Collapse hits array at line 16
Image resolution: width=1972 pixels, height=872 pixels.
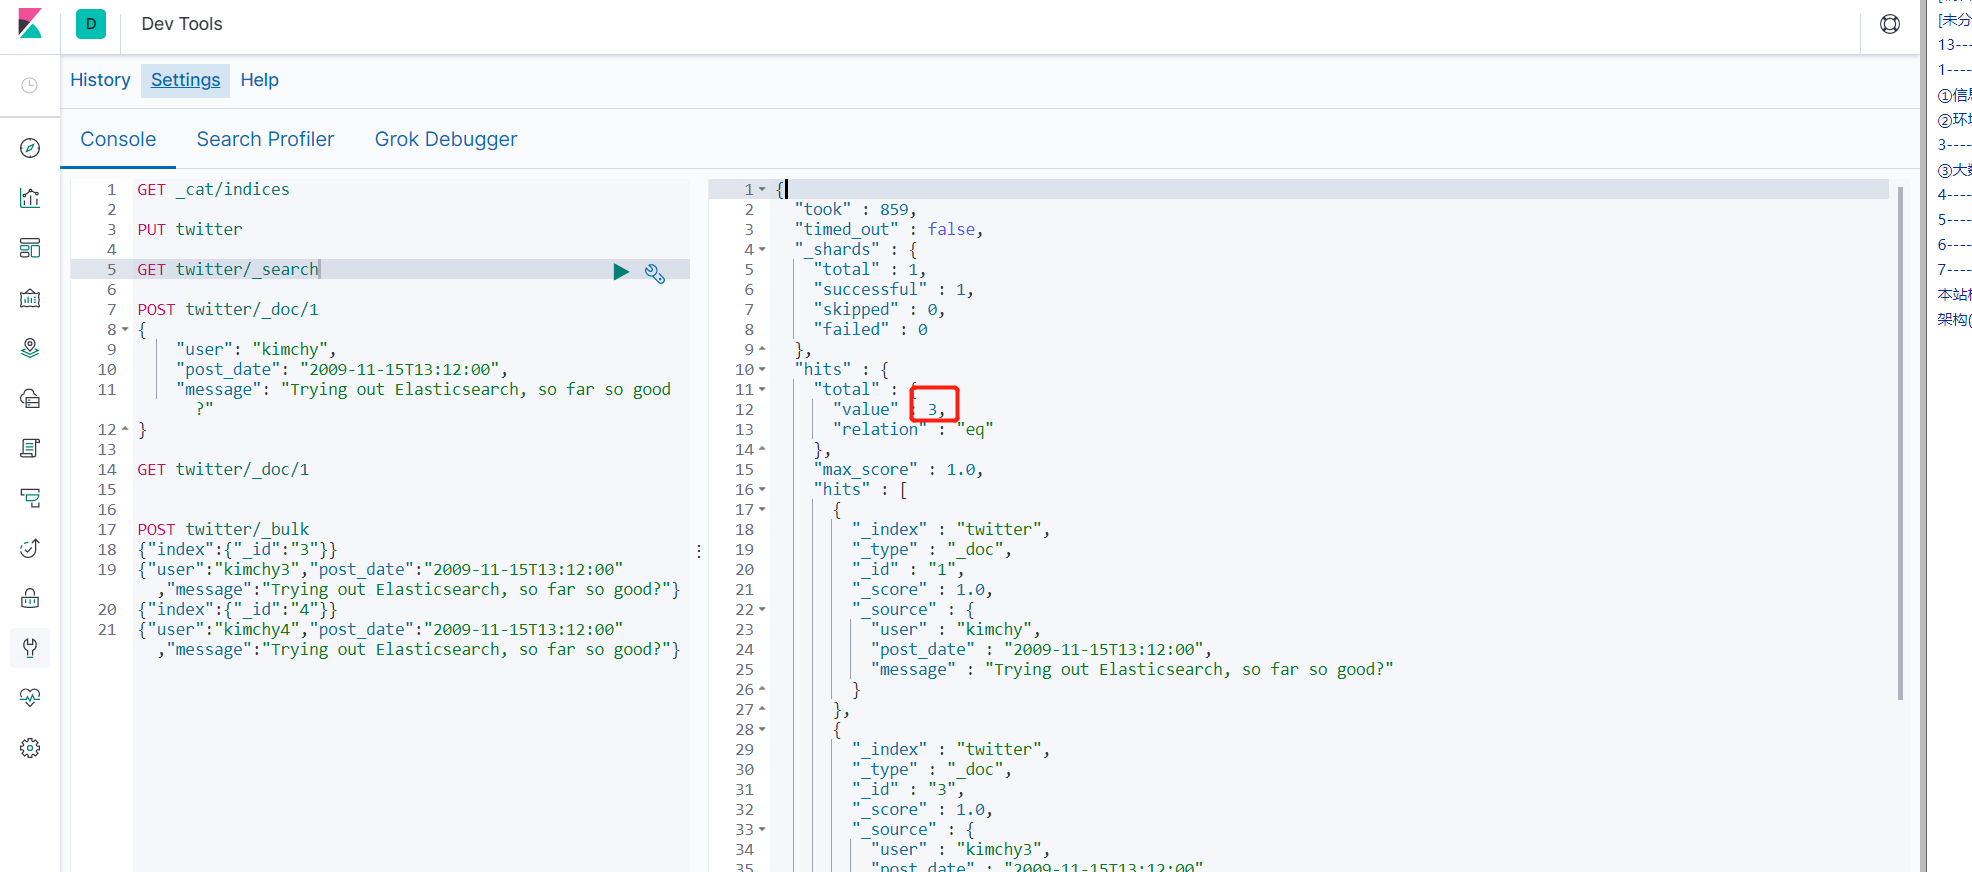tap(762, 489)
